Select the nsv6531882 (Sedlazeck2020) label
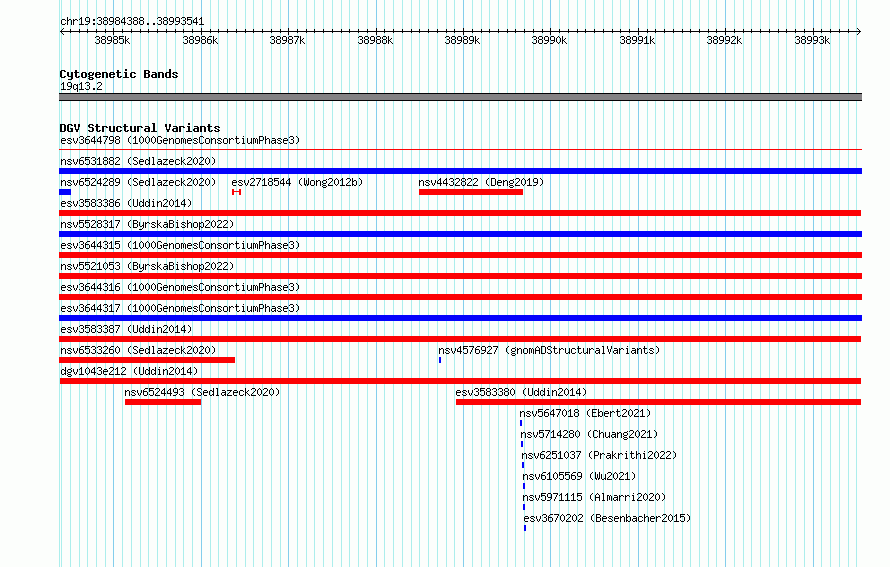890x567 pixels. [x=138, y=161]
